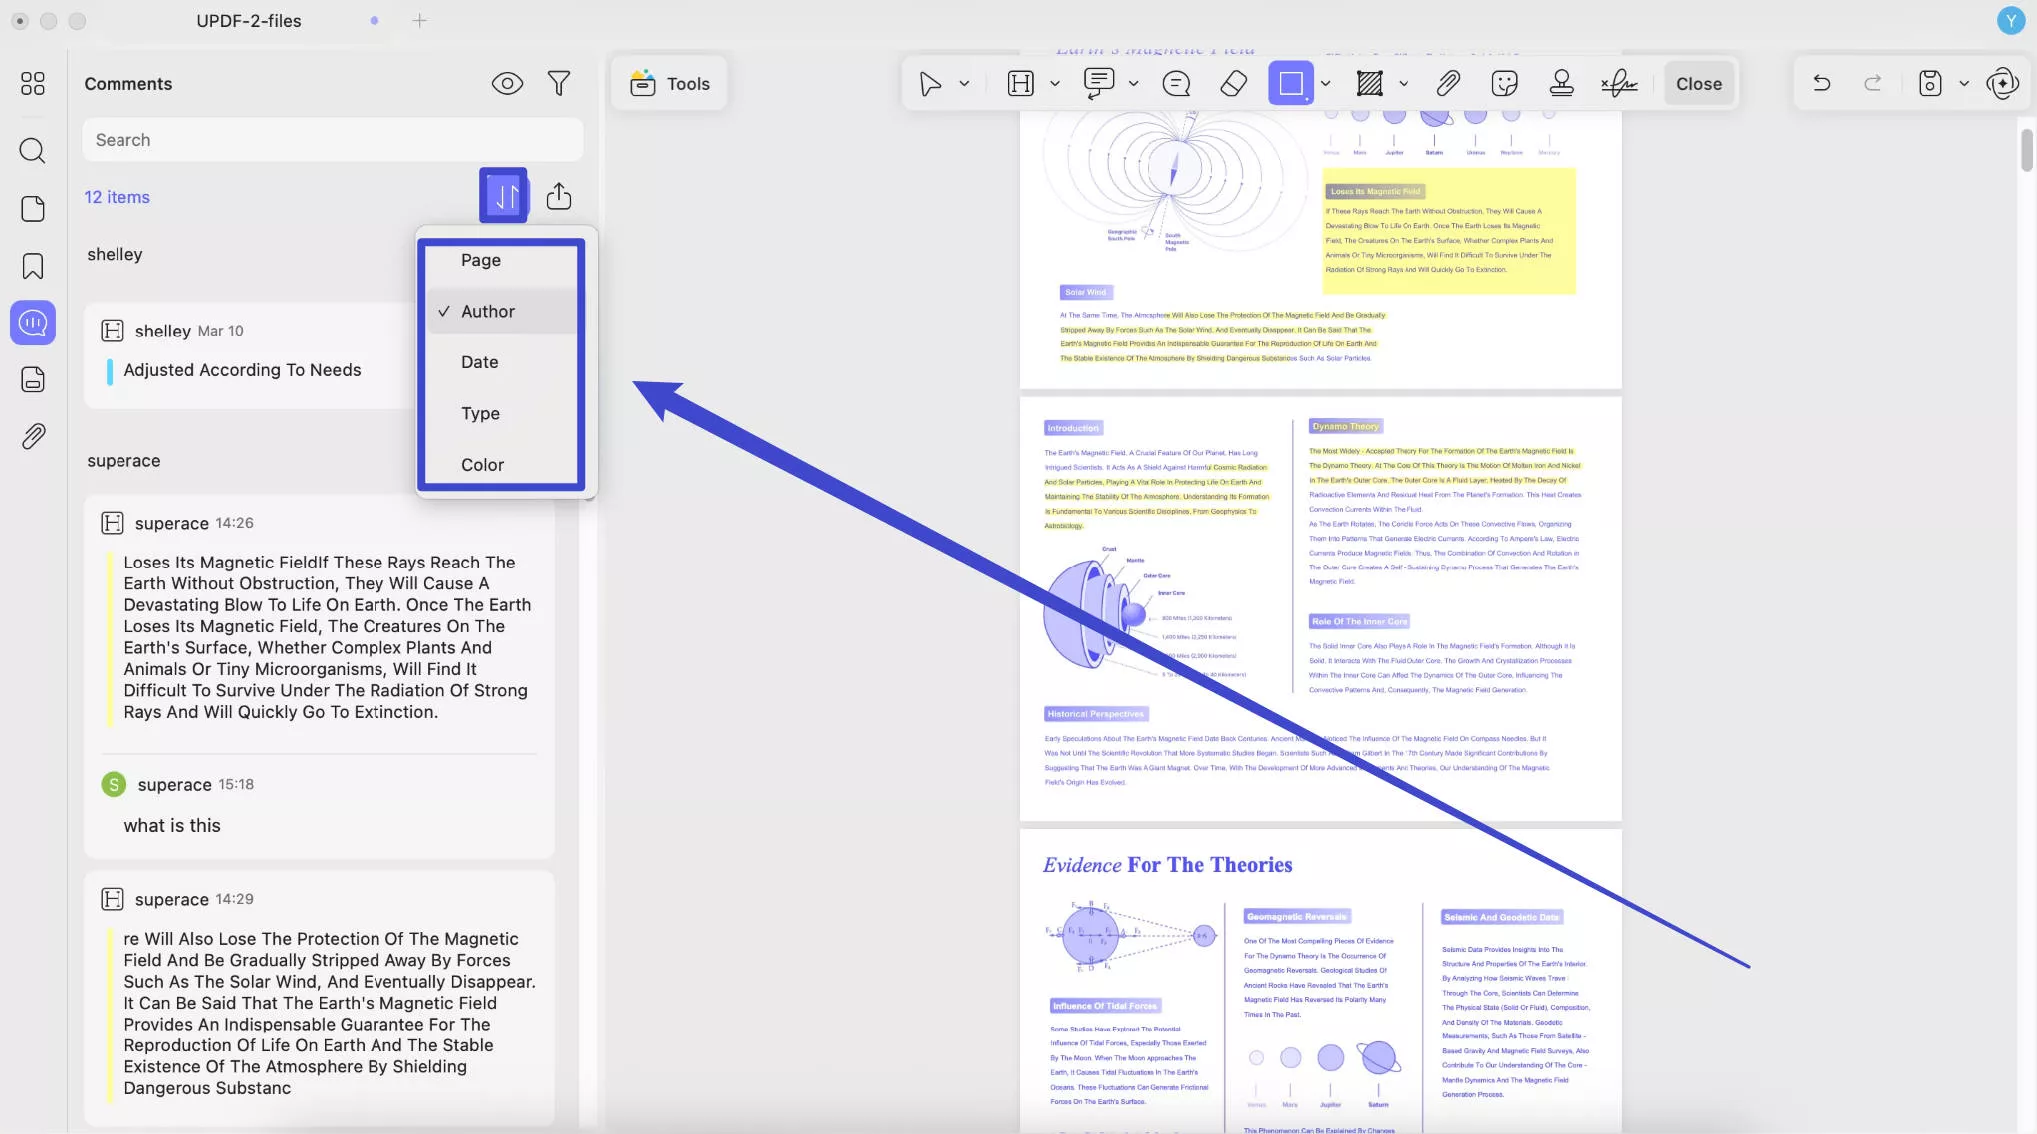Open the AI assistant icon

coord(2003,84)
